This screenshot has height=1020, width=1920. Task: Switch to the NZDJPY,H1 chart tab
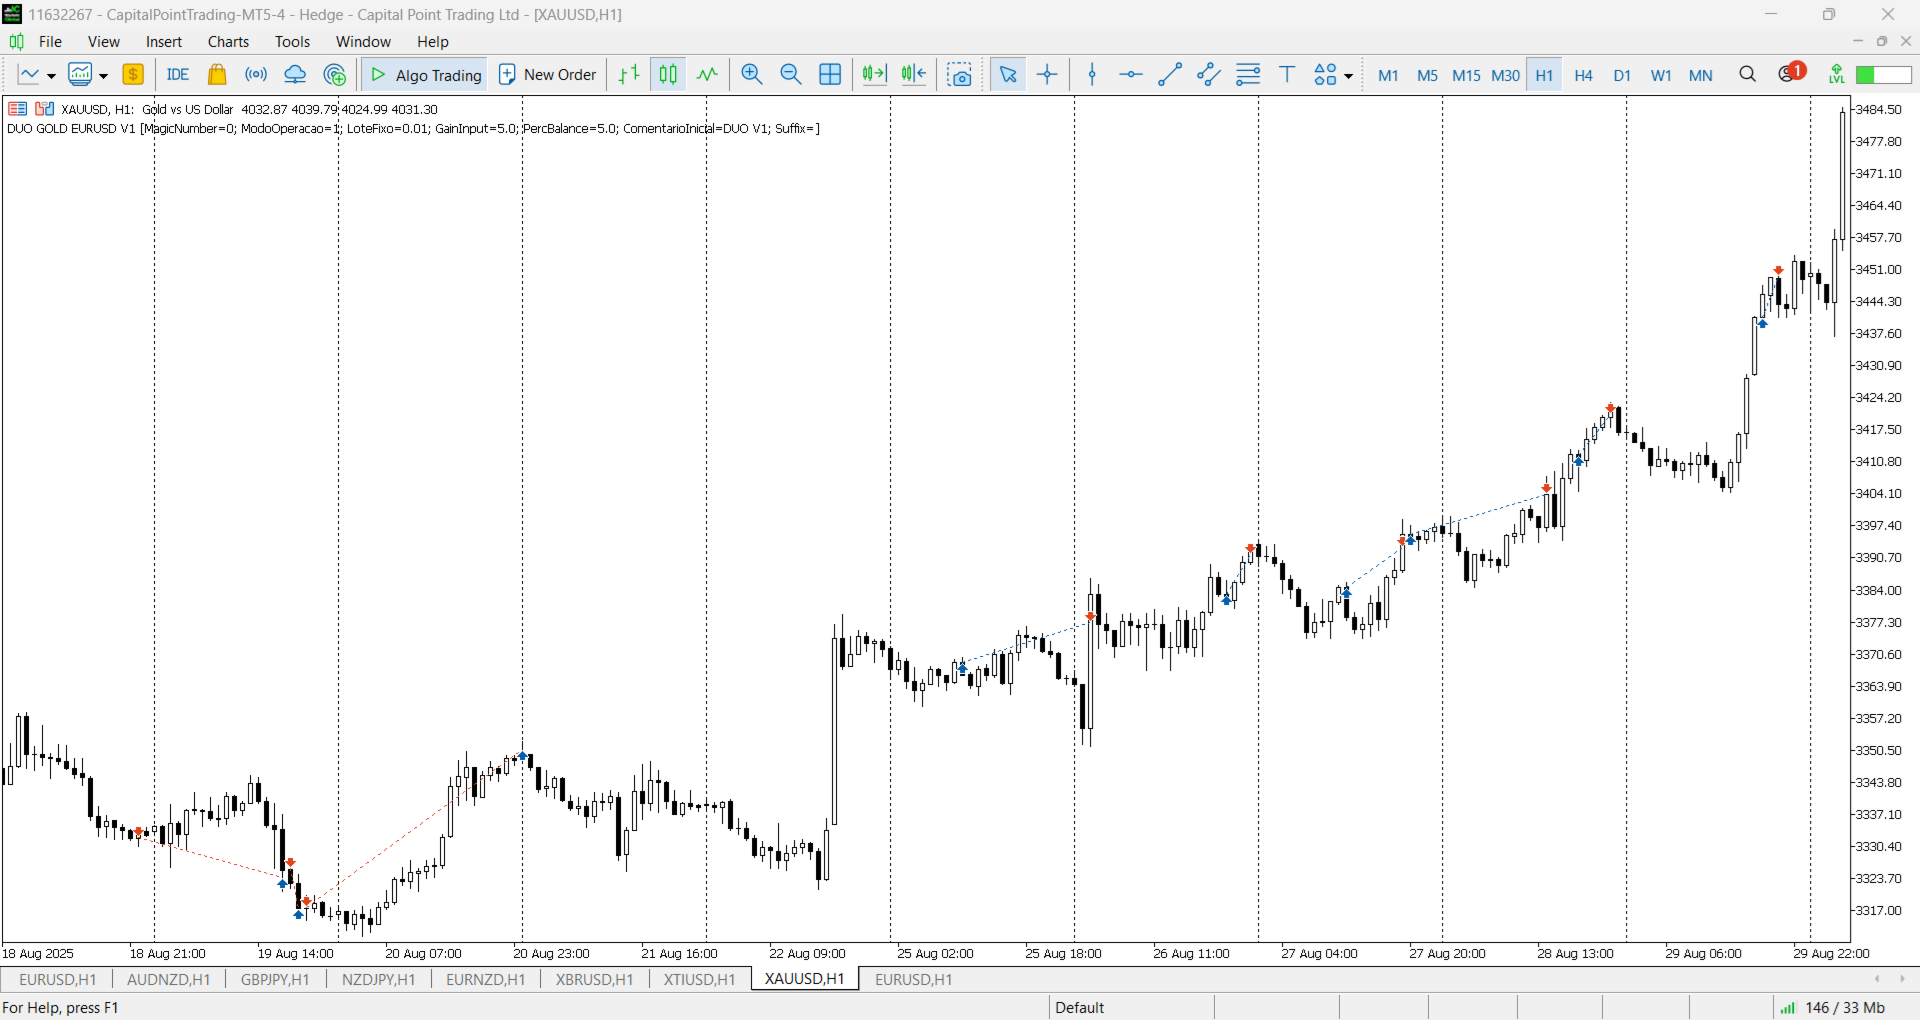click(x=378, y=980)
